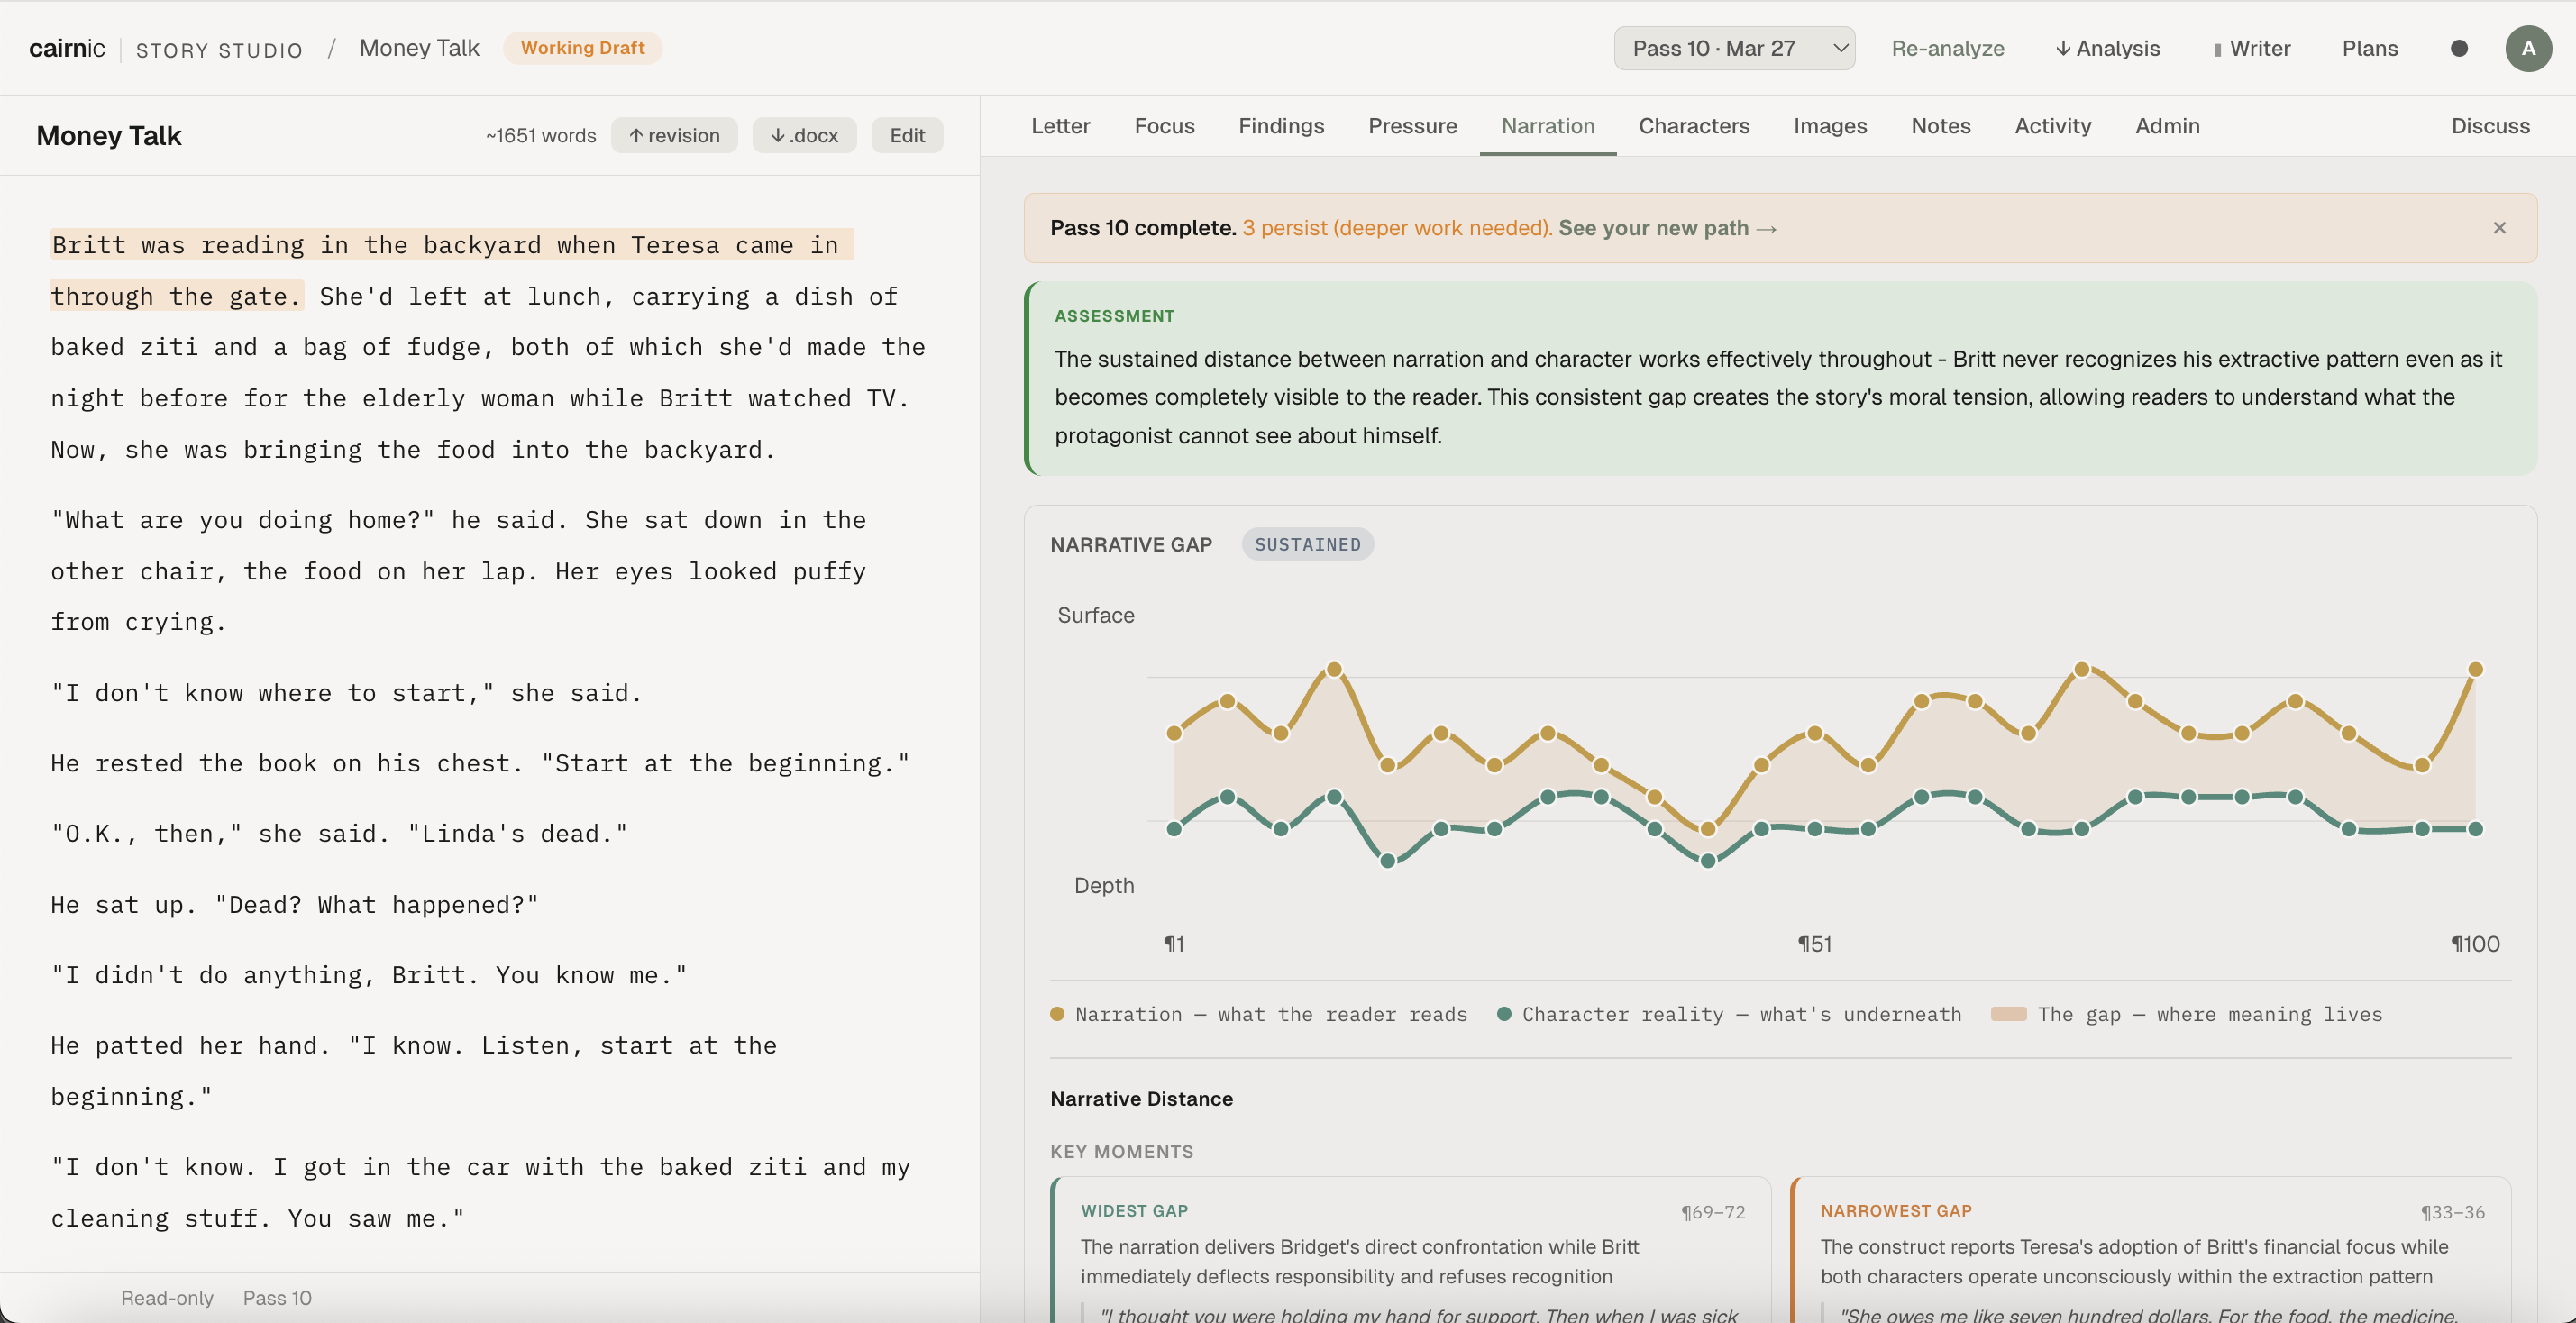Download the .docx file
Image resolution: width=2576 pixels, height=1323 pixels.
(x=804, y=135)
